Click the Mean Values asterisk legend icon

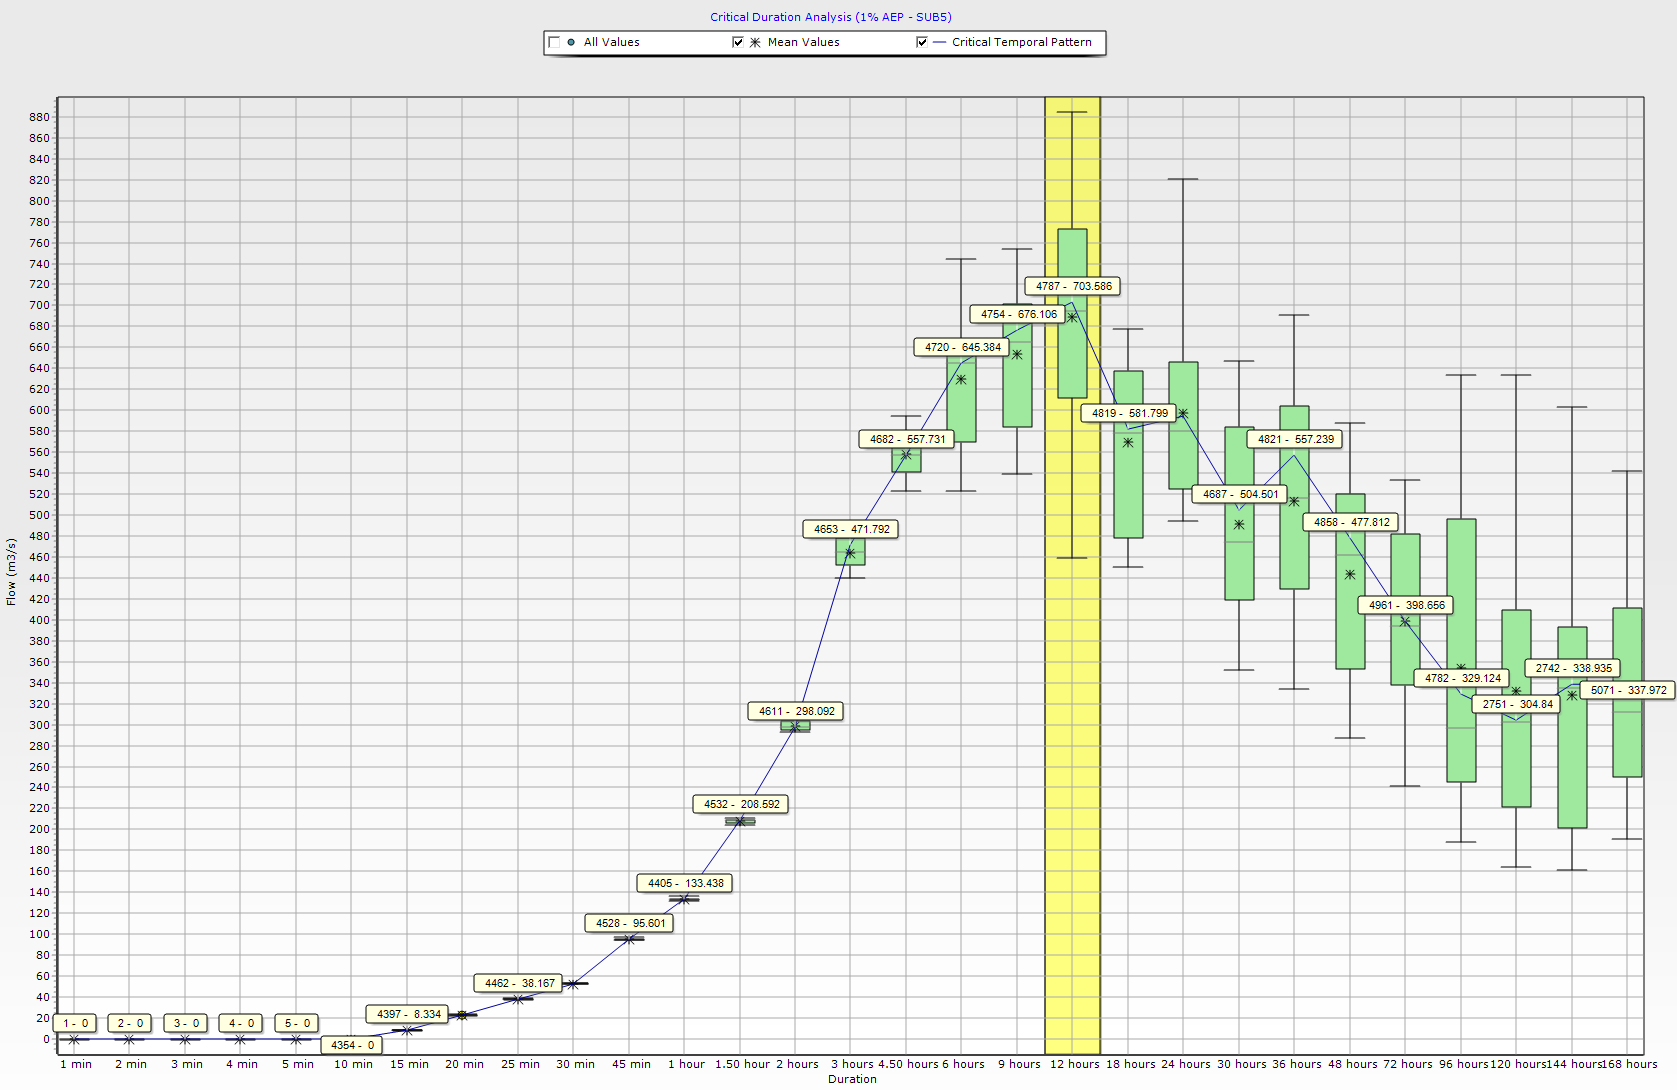[755, 42]
